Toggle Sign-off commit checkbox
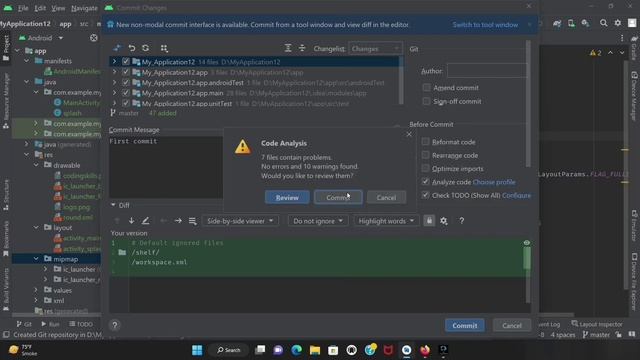640x360 pixels. point(426,101)
